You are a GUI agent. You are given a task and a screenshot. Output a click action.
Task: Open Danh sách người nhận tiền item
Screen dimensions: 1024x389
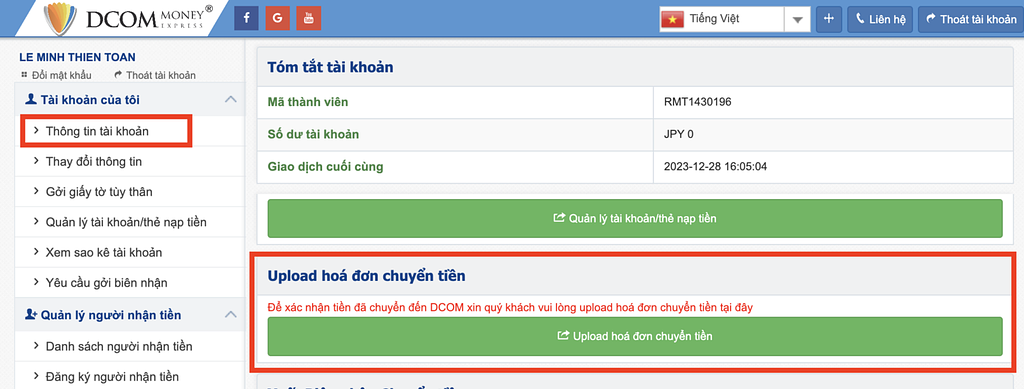coord(129,346)
